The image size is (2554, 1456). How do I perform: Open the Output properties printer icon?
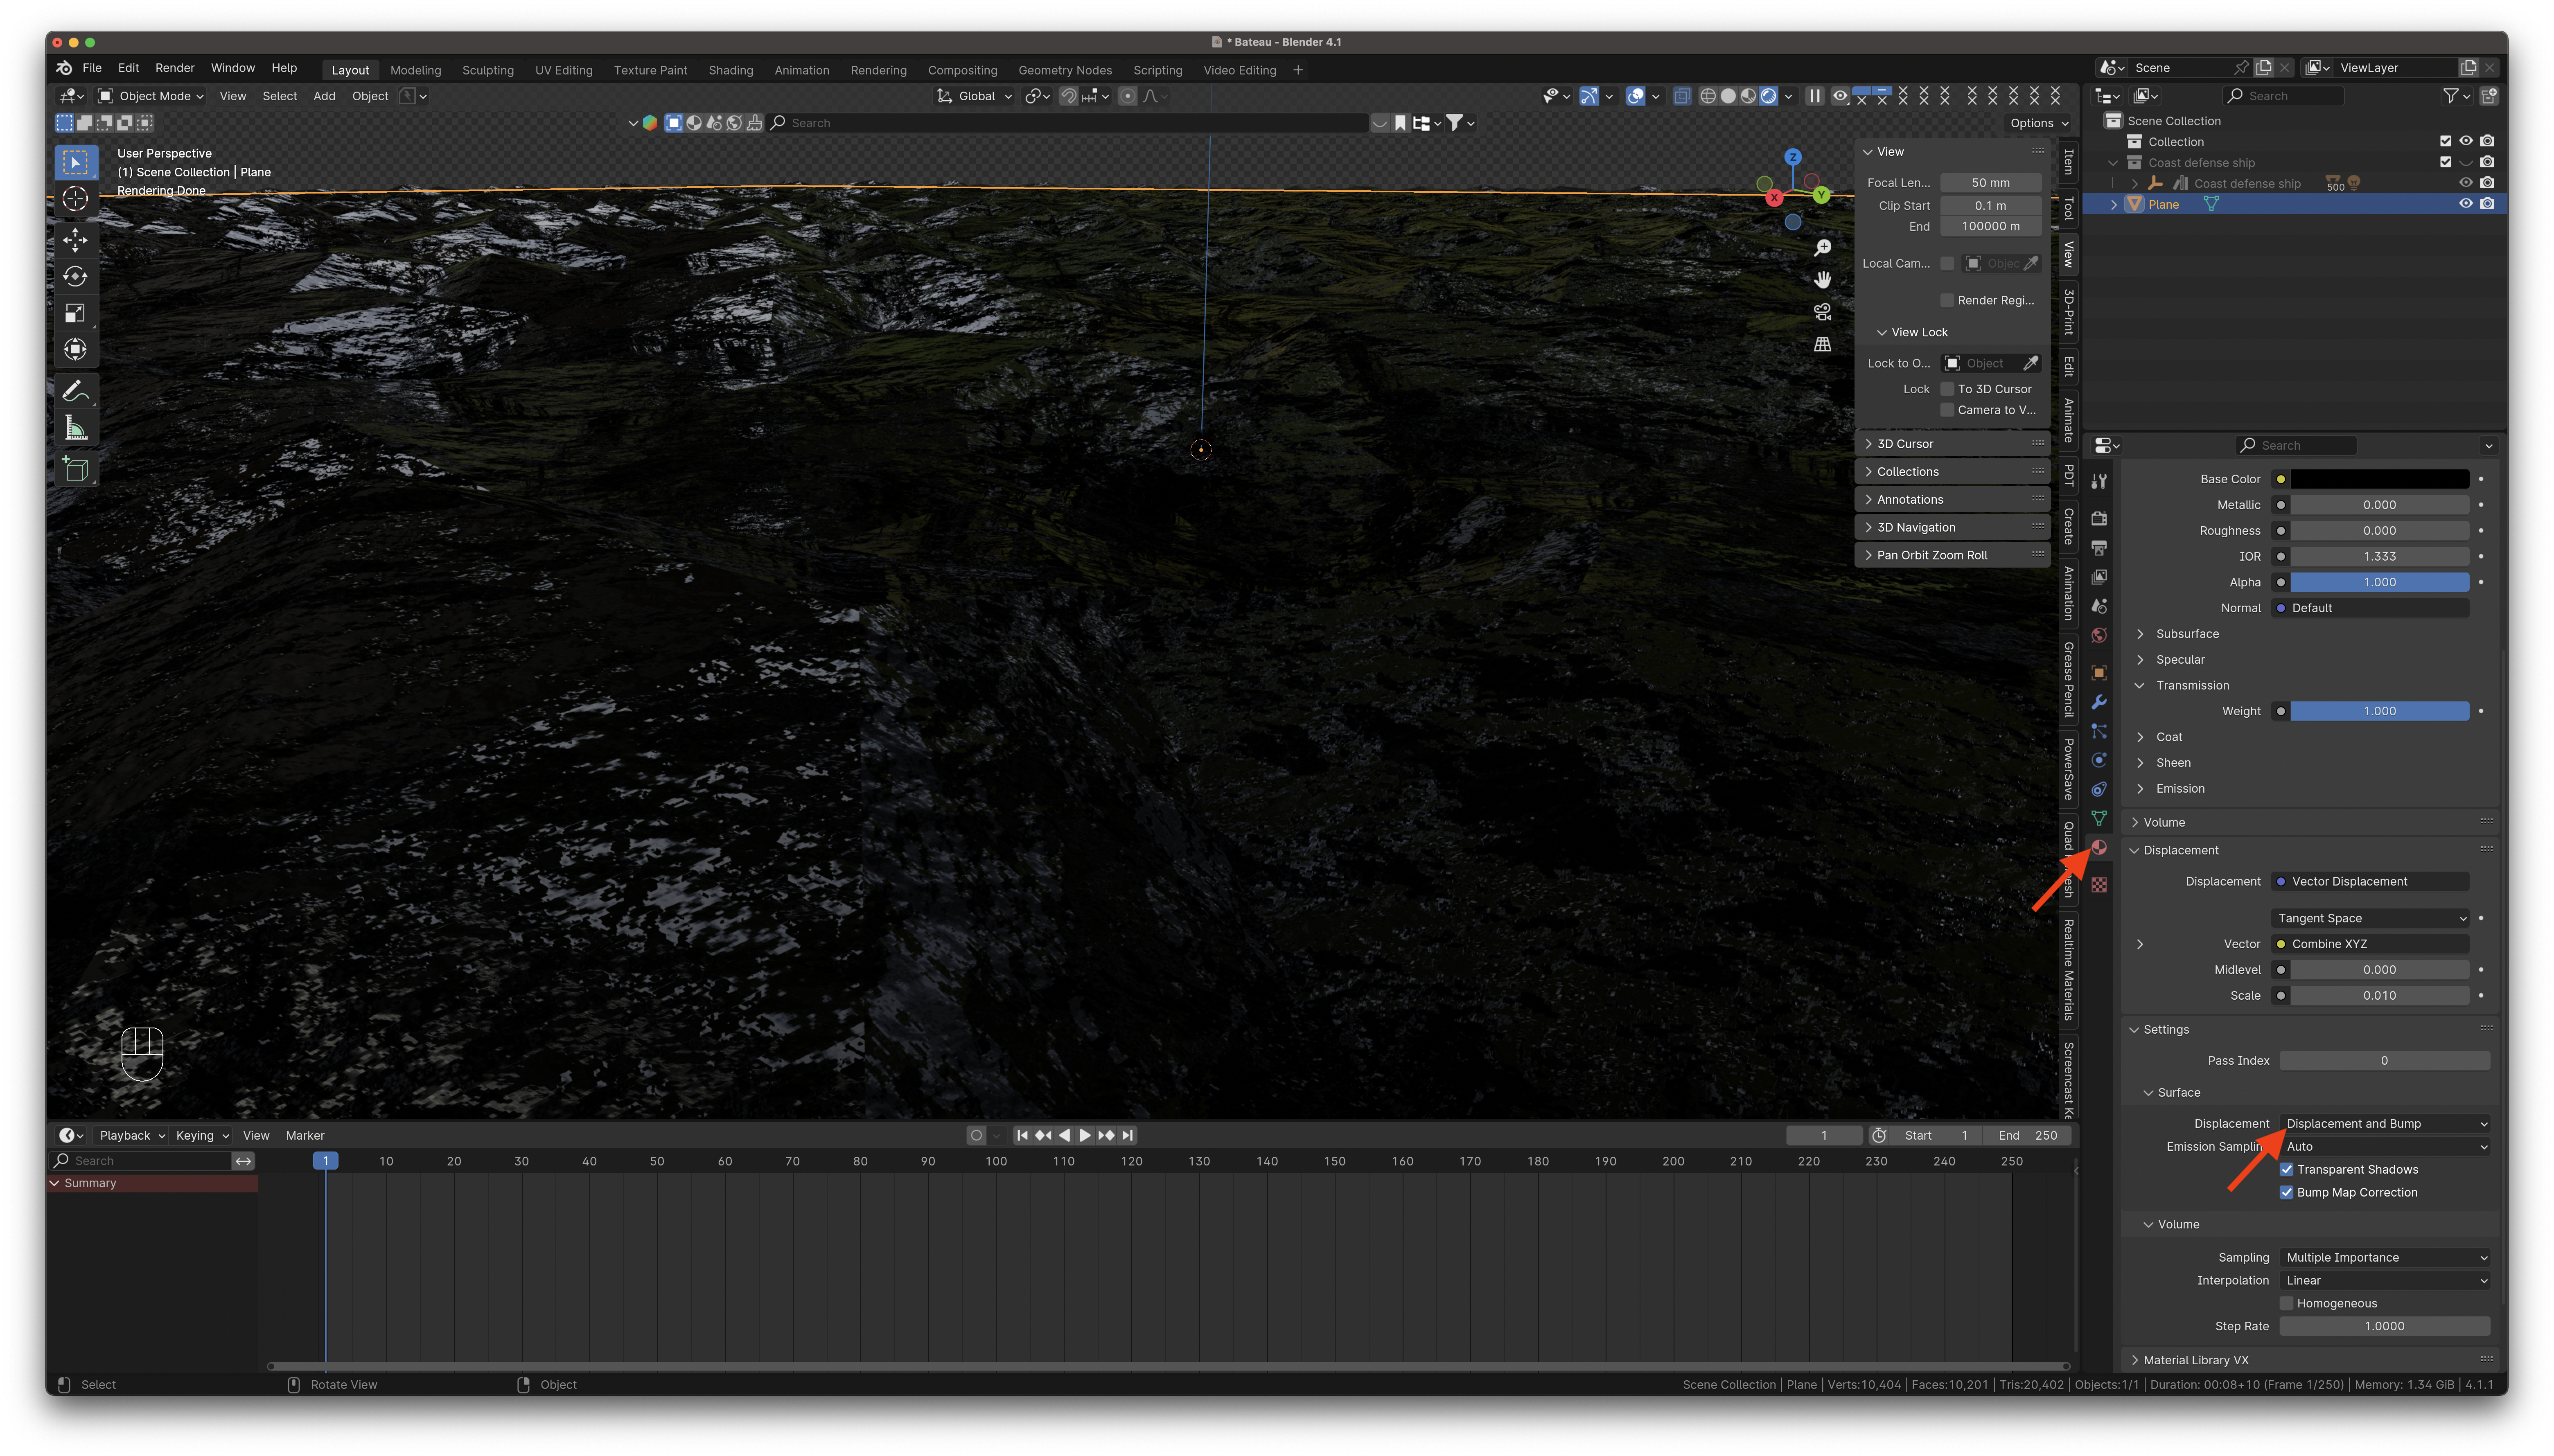(x=2099, y=548)
